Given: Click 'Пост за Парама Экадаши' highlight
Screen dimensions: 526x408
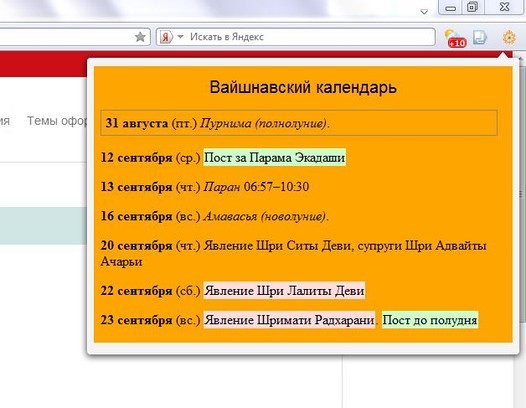Looking at the screenshot, I should 275,157.
